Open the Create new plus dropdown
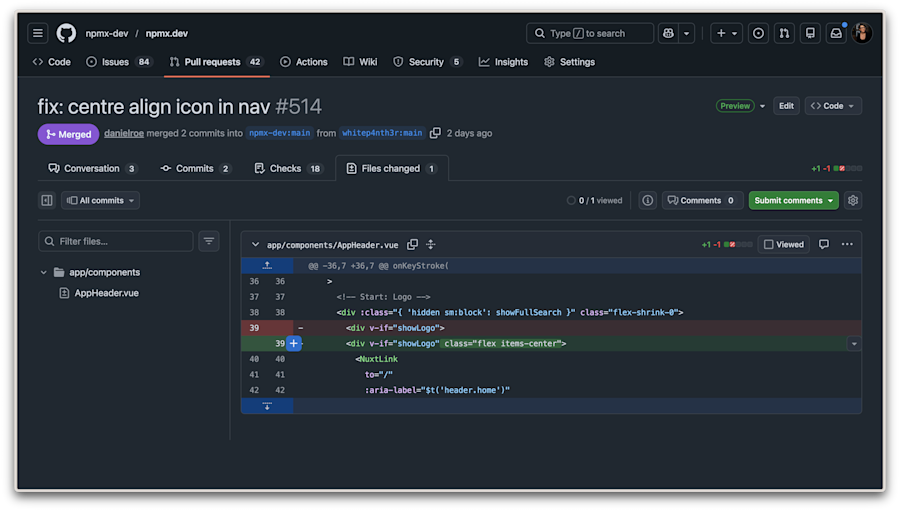 coord(726,33)
